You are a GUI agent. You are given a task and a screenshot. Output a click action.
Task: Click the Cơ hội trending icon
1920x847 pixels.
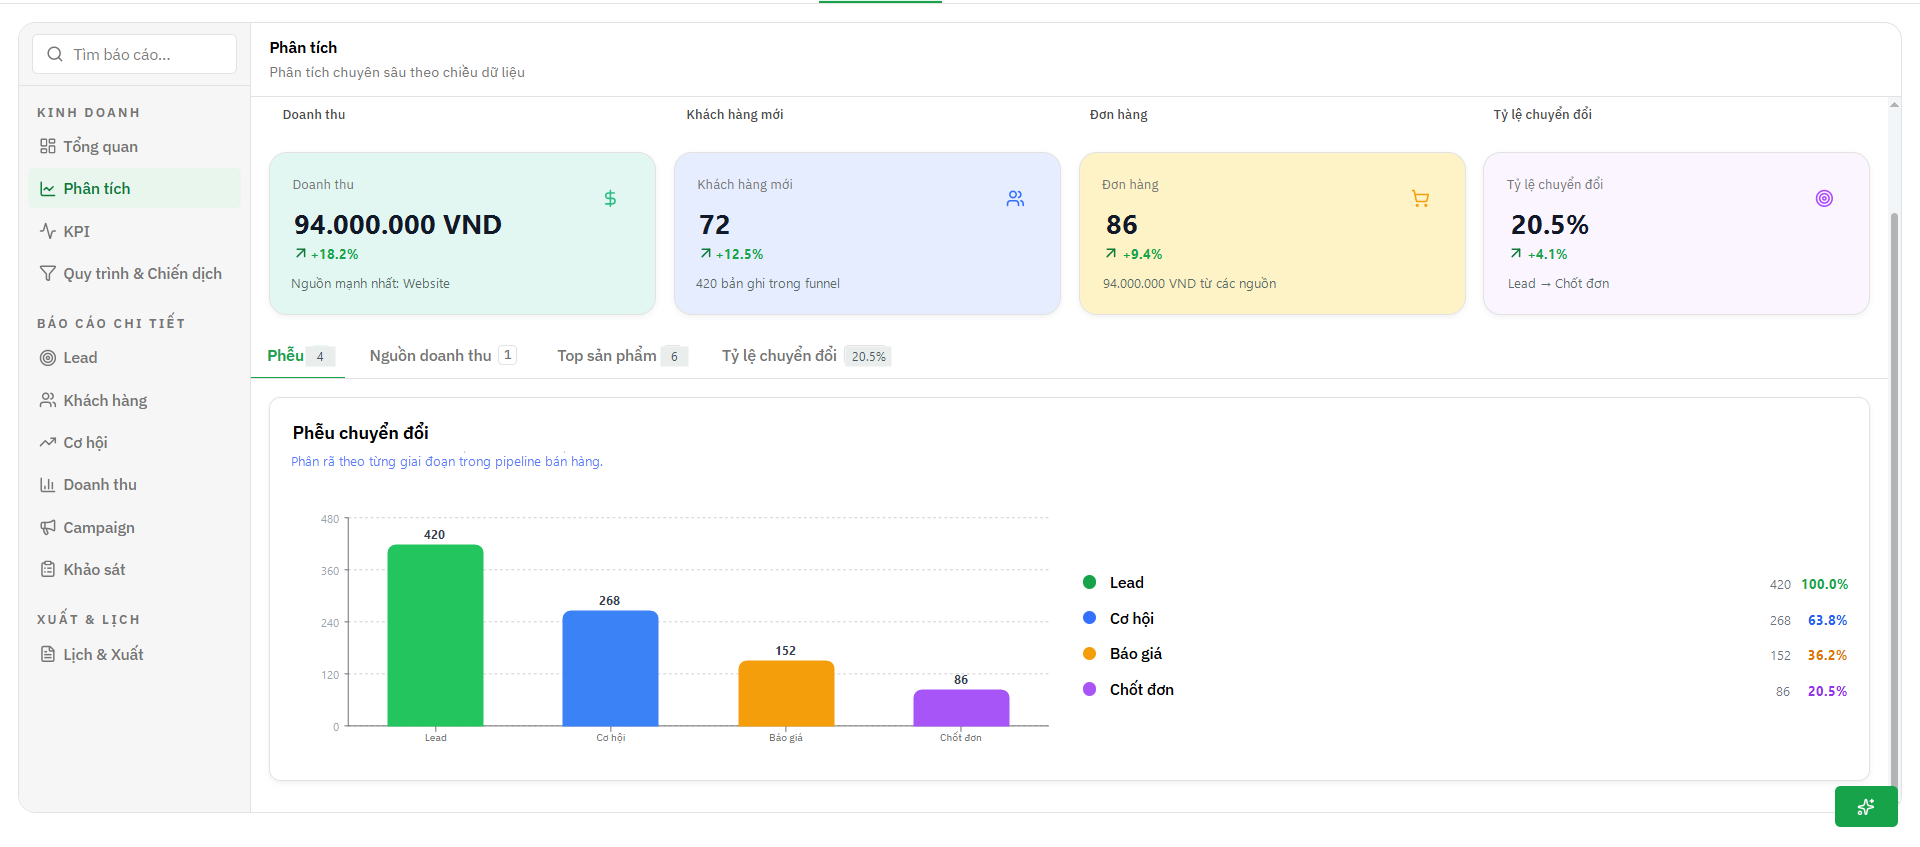click(48, 442)
